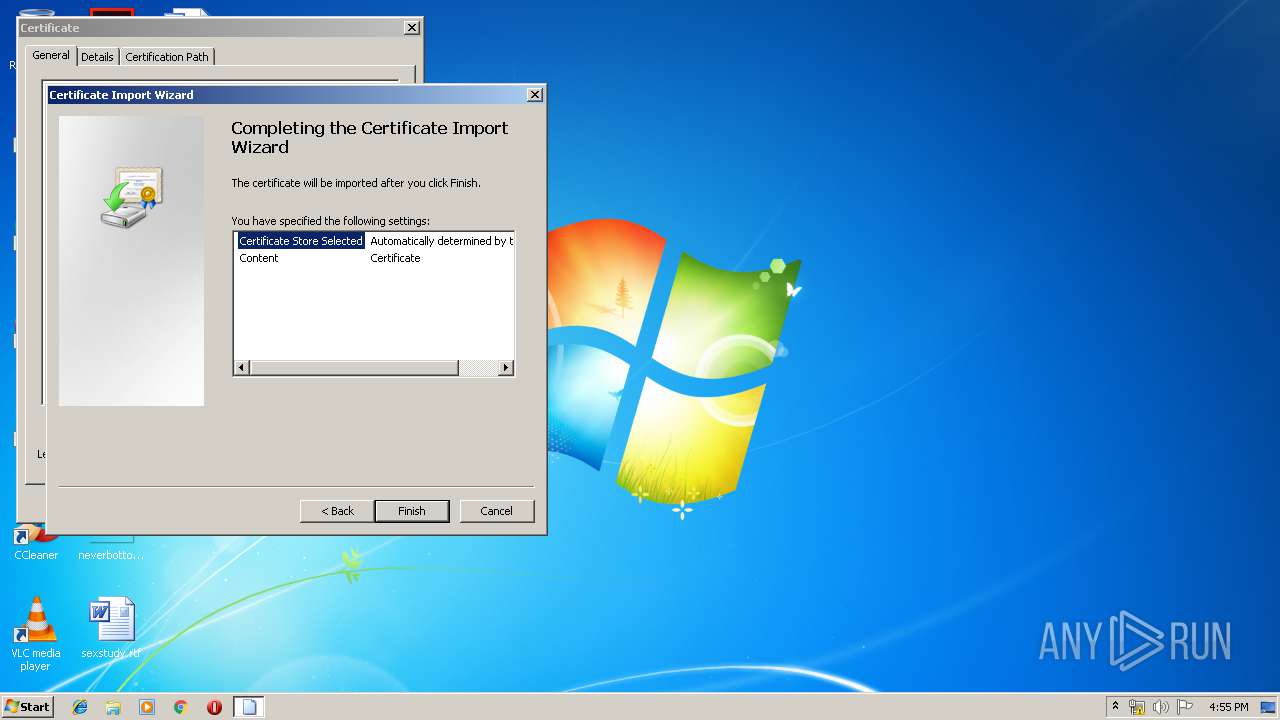Select the VLC media player desktop icon

click(35, 634)
